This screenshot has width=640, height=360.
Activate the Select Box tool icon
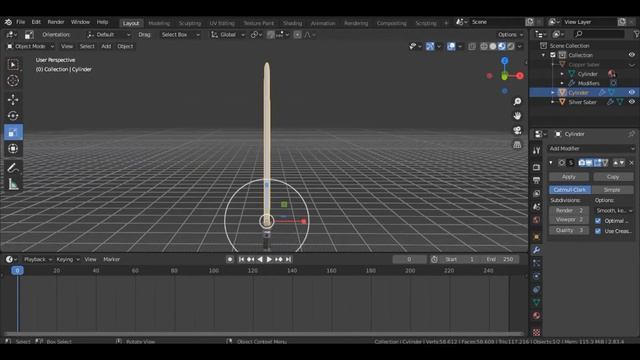coord(13,64)
